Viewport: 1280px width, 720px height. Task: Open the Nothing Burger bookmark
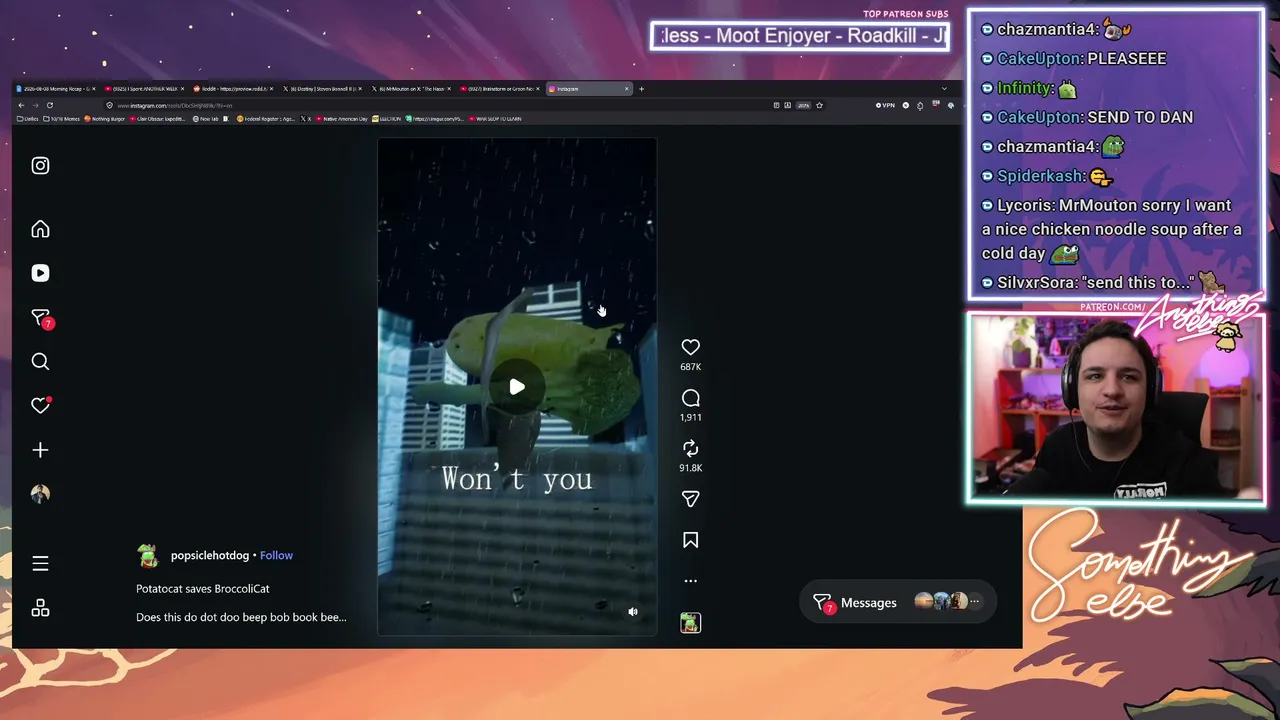[x=105, y=119]
